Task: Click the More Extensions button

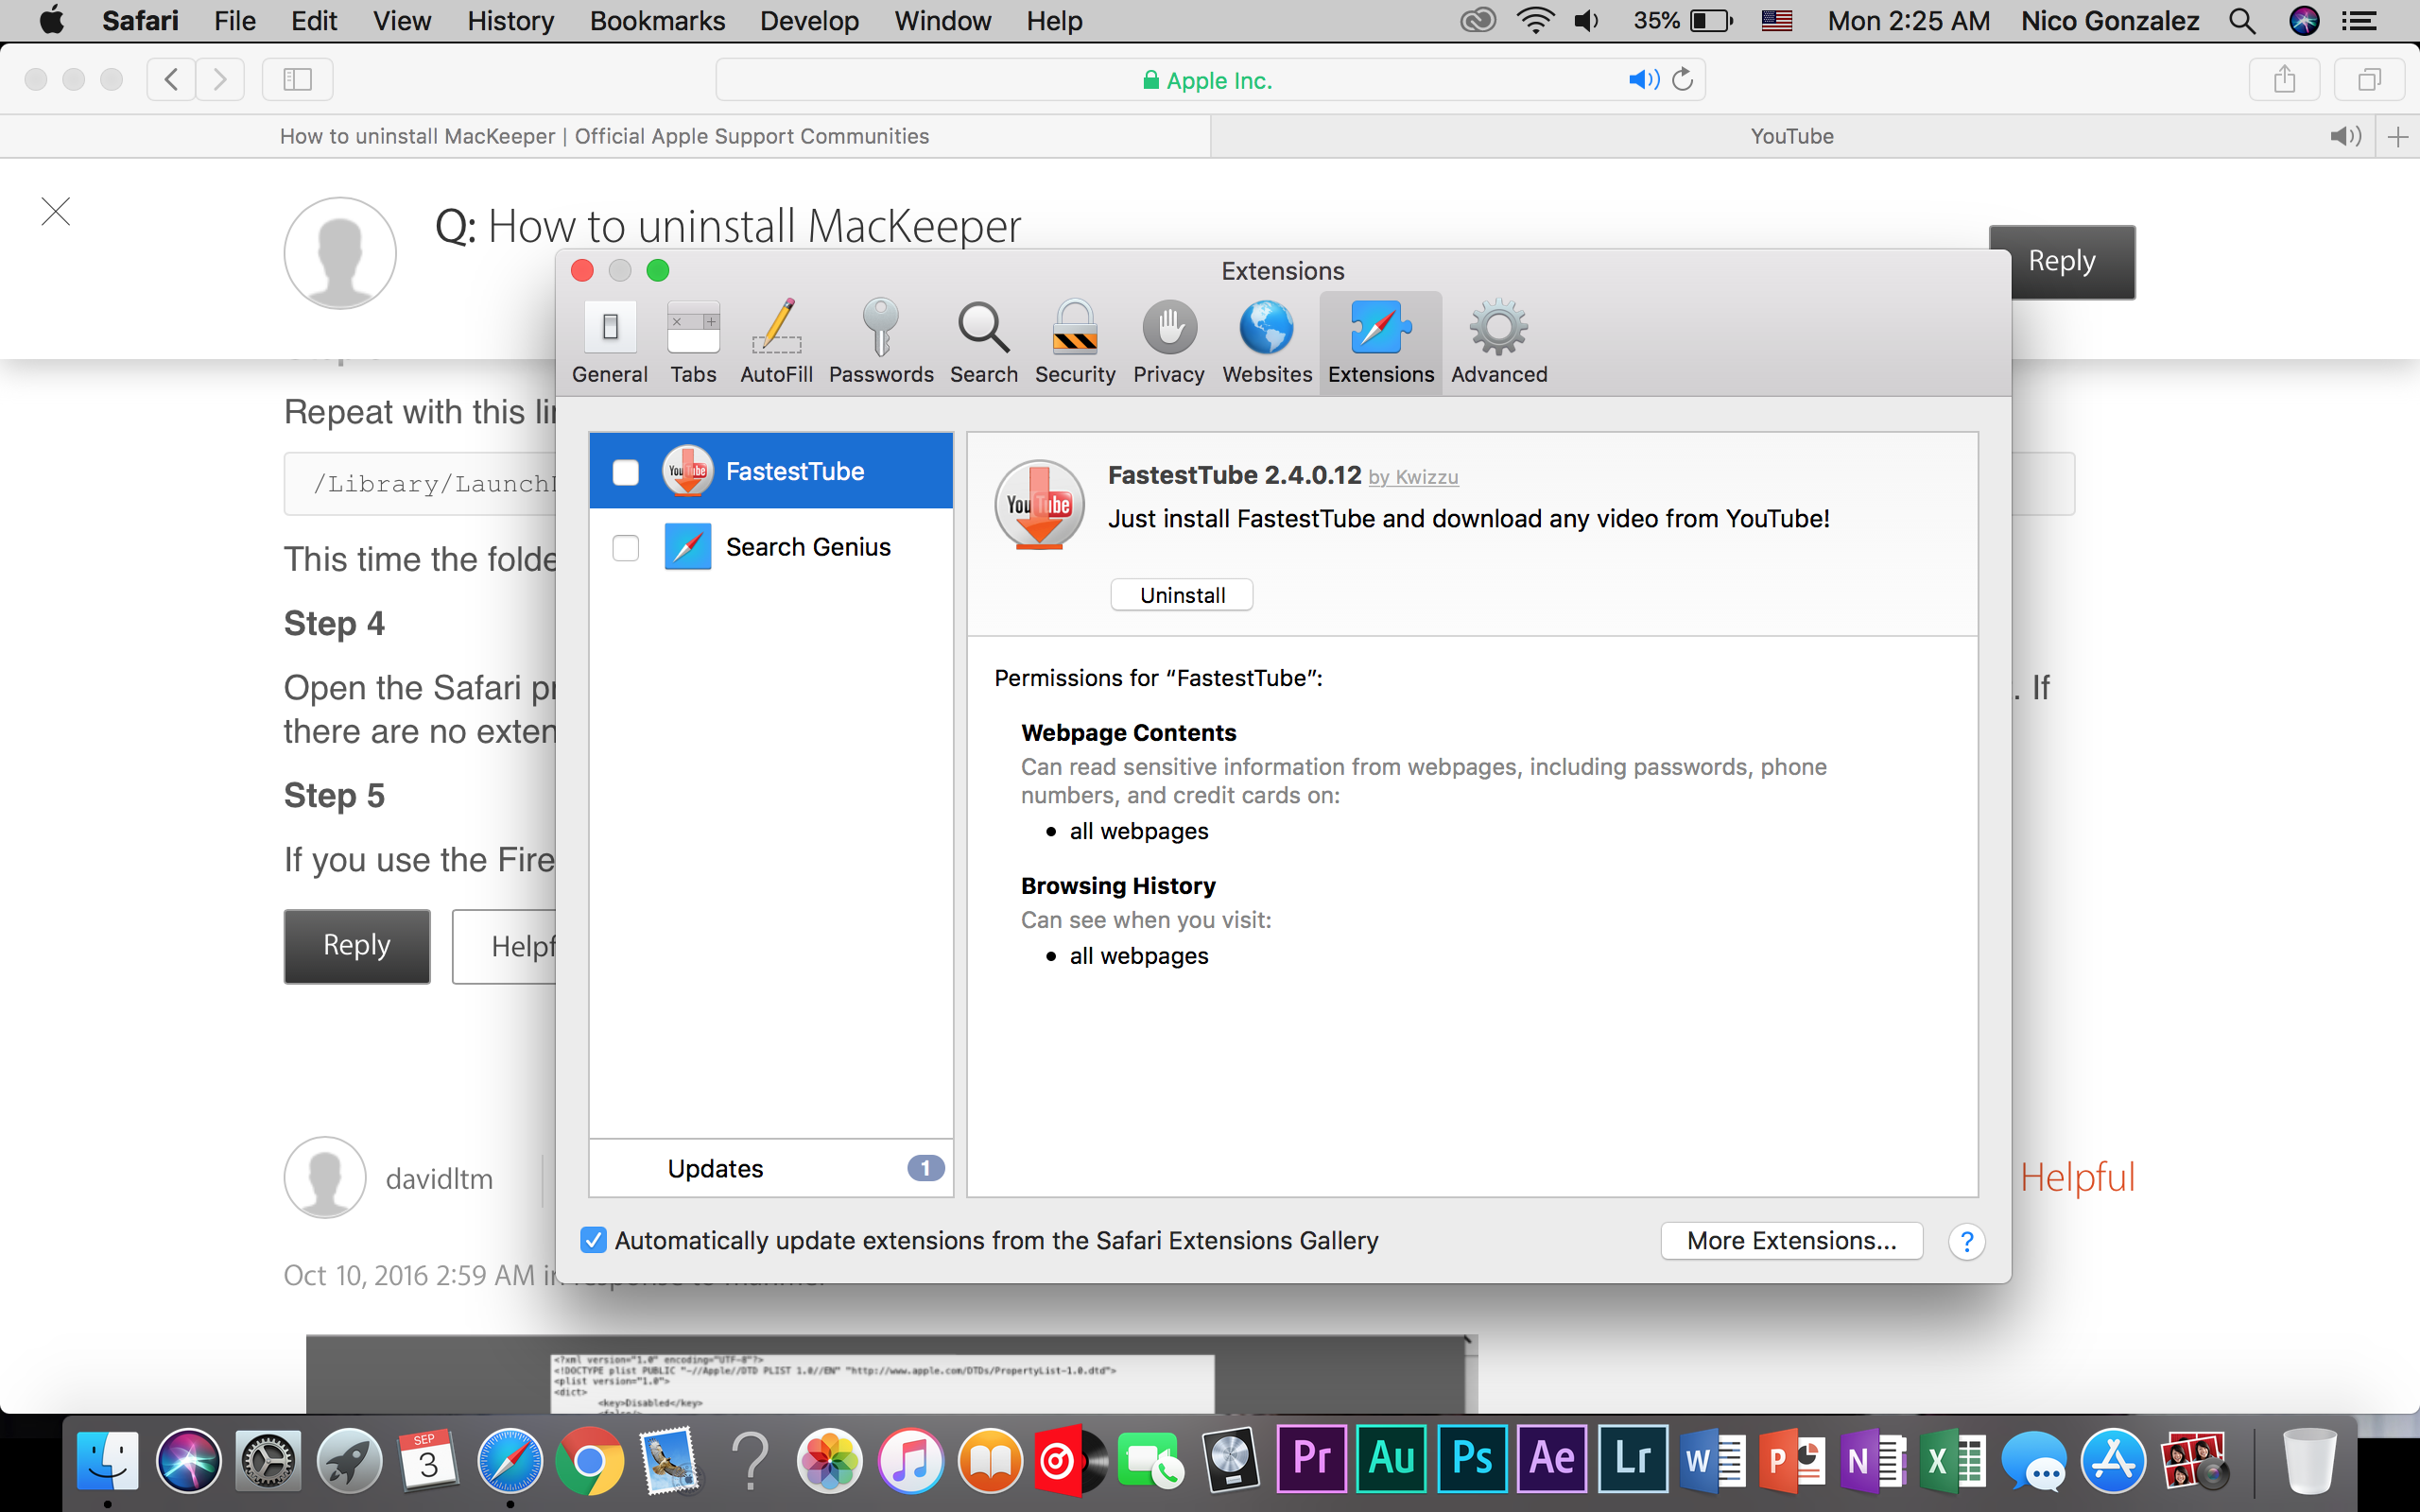Action: coord(1790,1240)
